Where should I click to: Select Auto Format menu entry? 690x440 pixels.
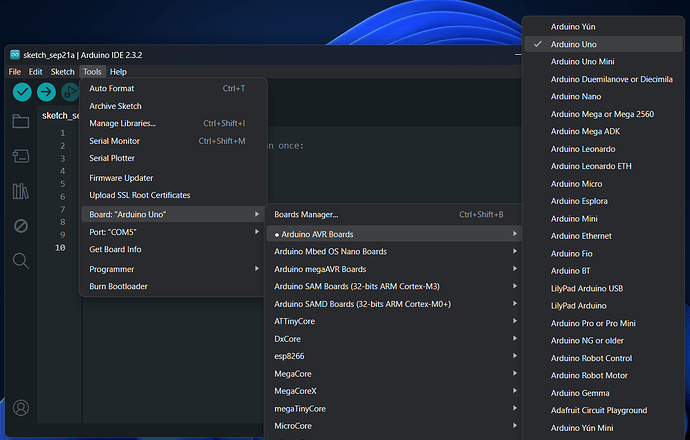click(x=173, y=88)
